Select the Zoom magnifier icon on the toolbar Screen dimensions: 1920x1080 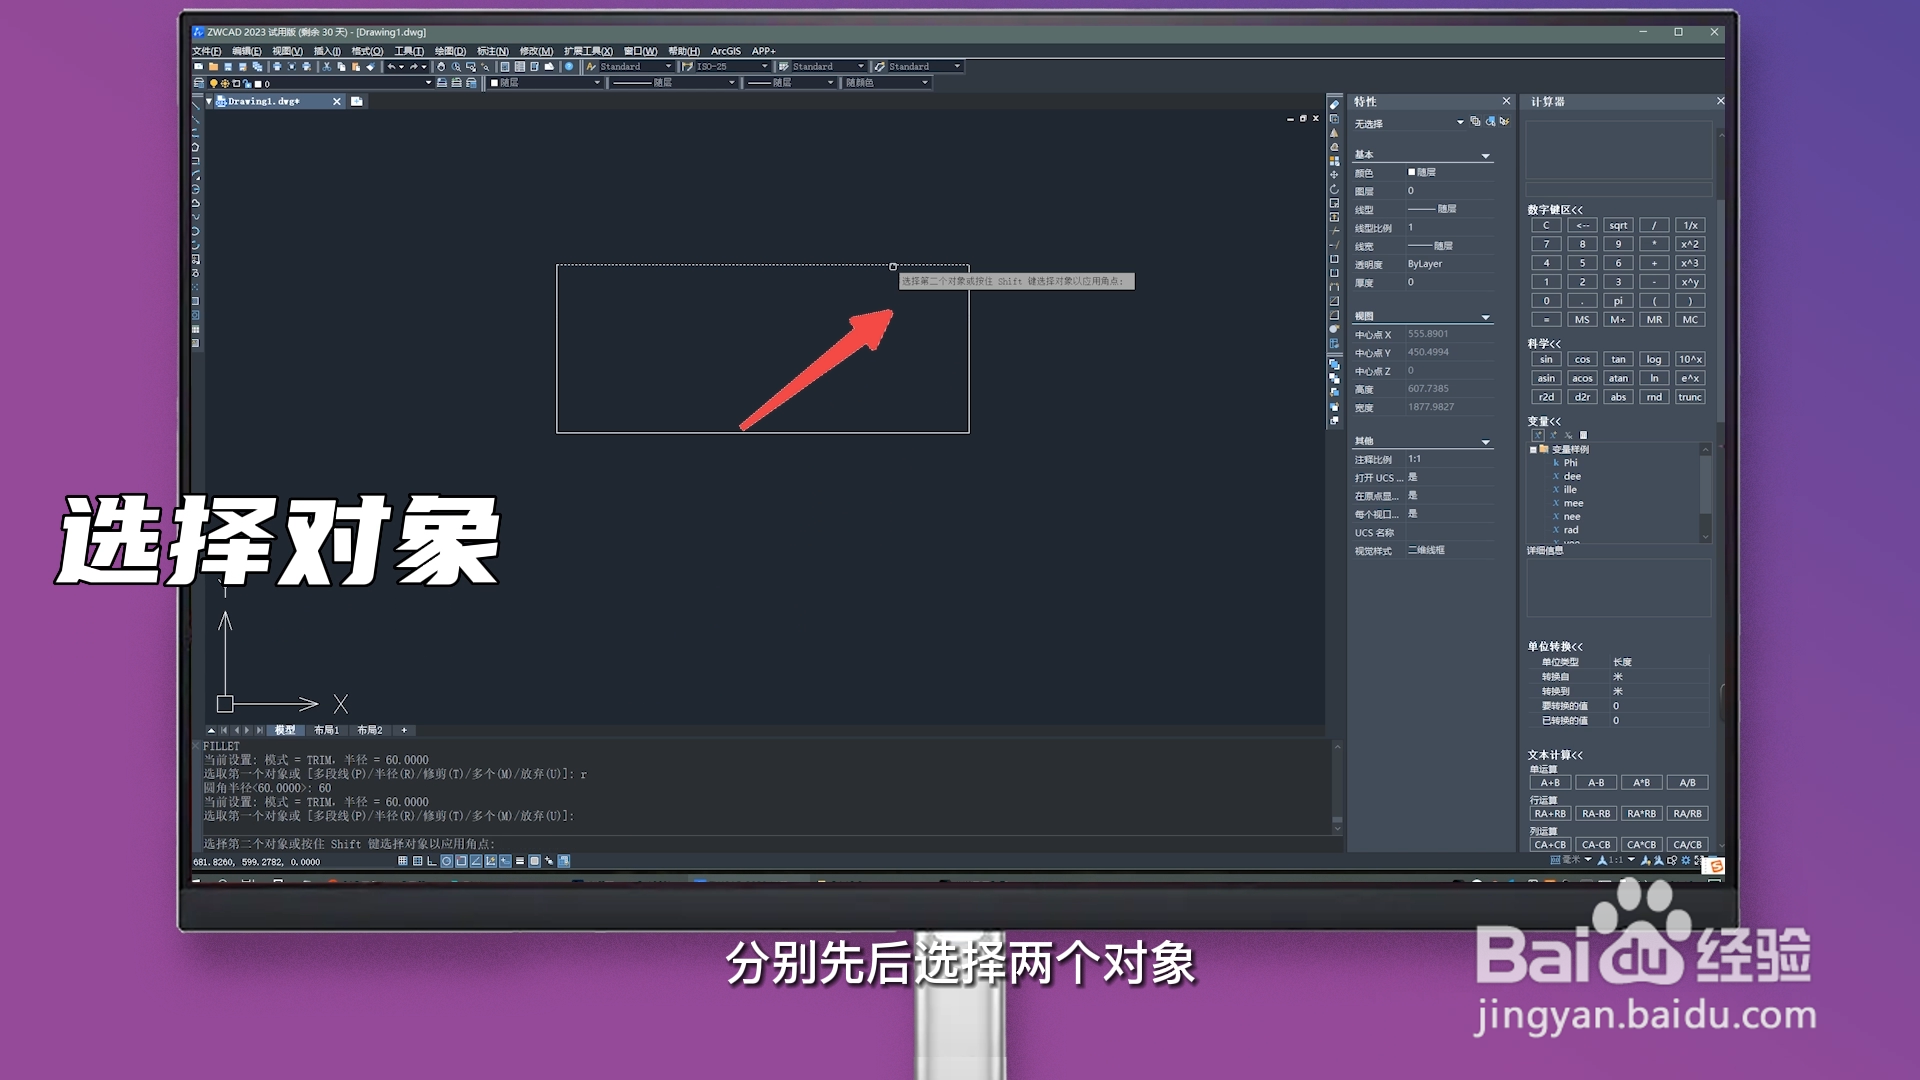pyautogui.click(x=455, y=67)
